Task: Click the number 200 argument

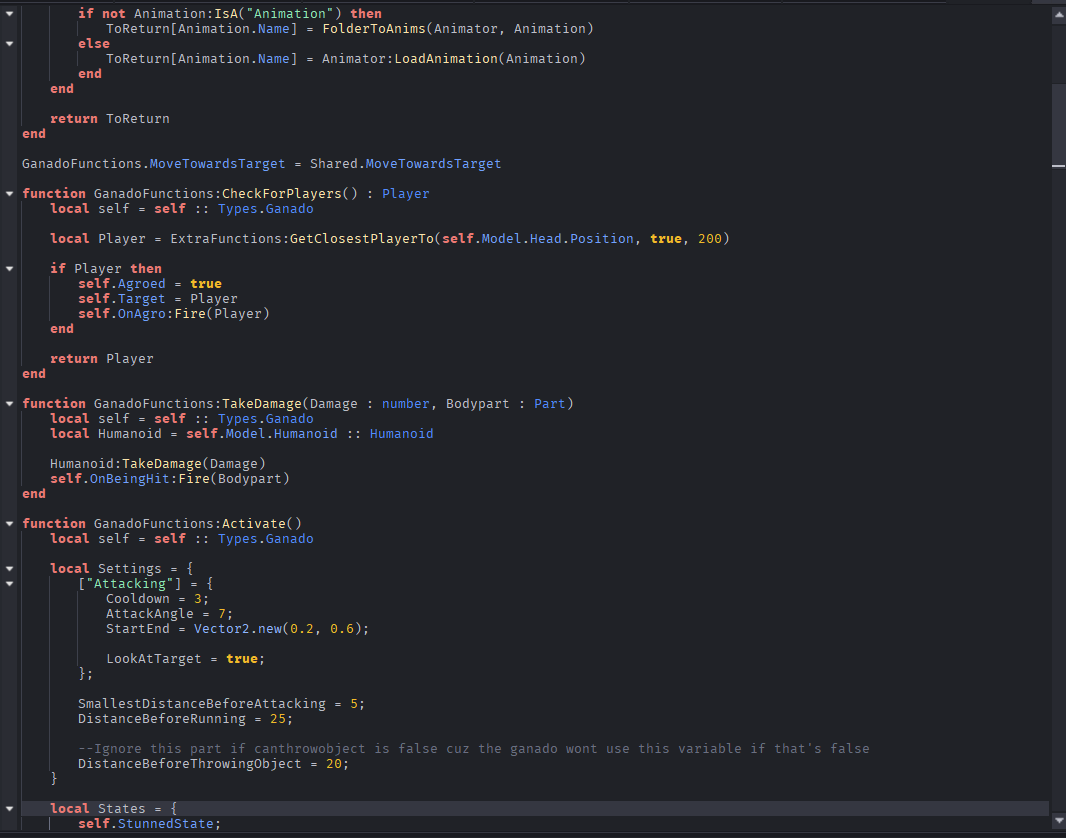Action: [x=710, y=239]
